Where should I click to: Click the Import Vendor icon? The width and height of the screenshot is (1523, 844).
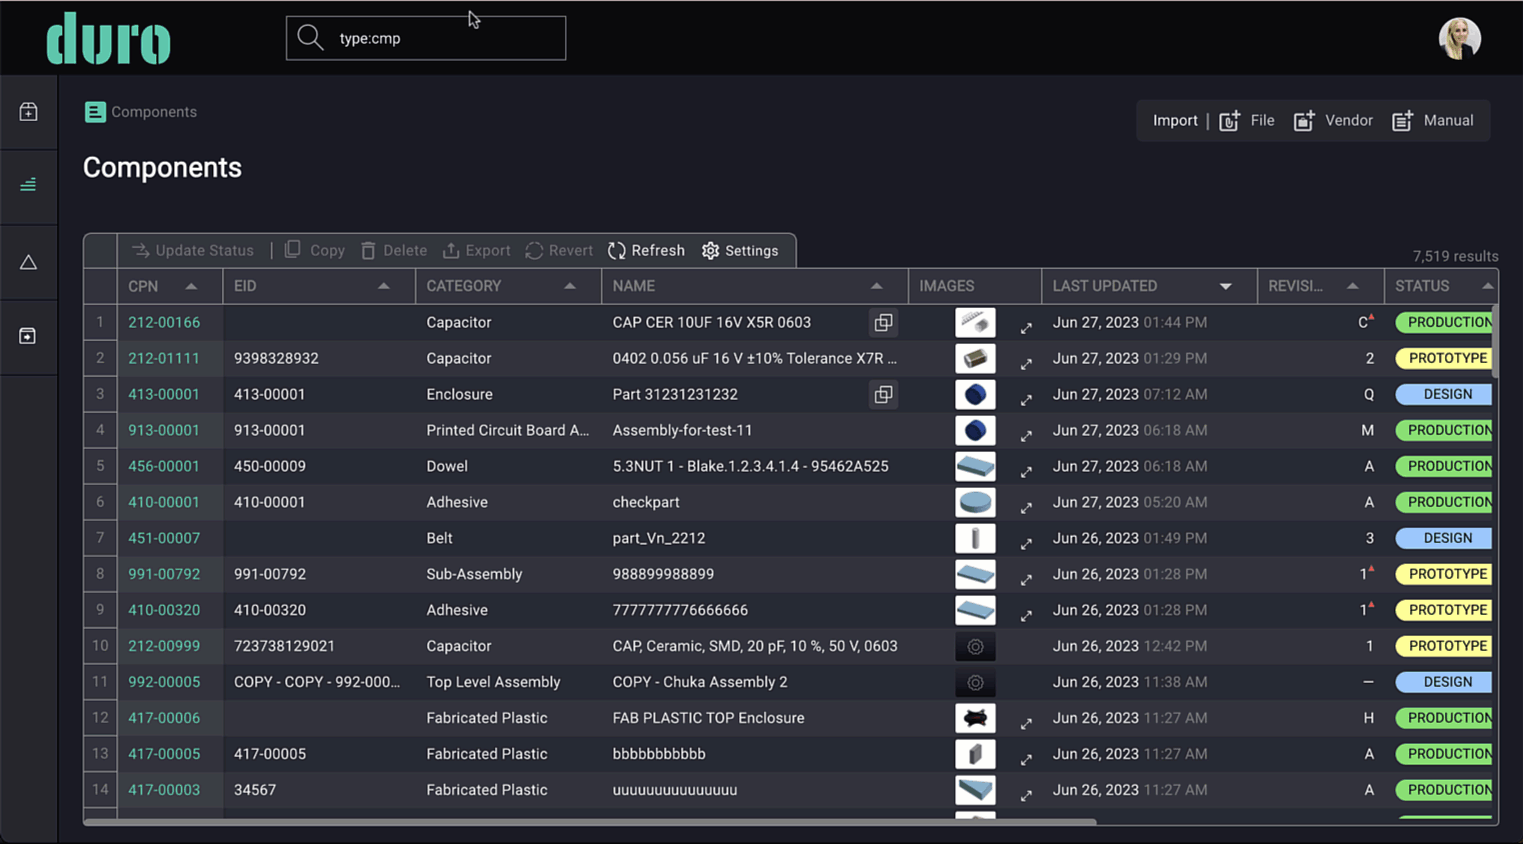[1304, 121]
